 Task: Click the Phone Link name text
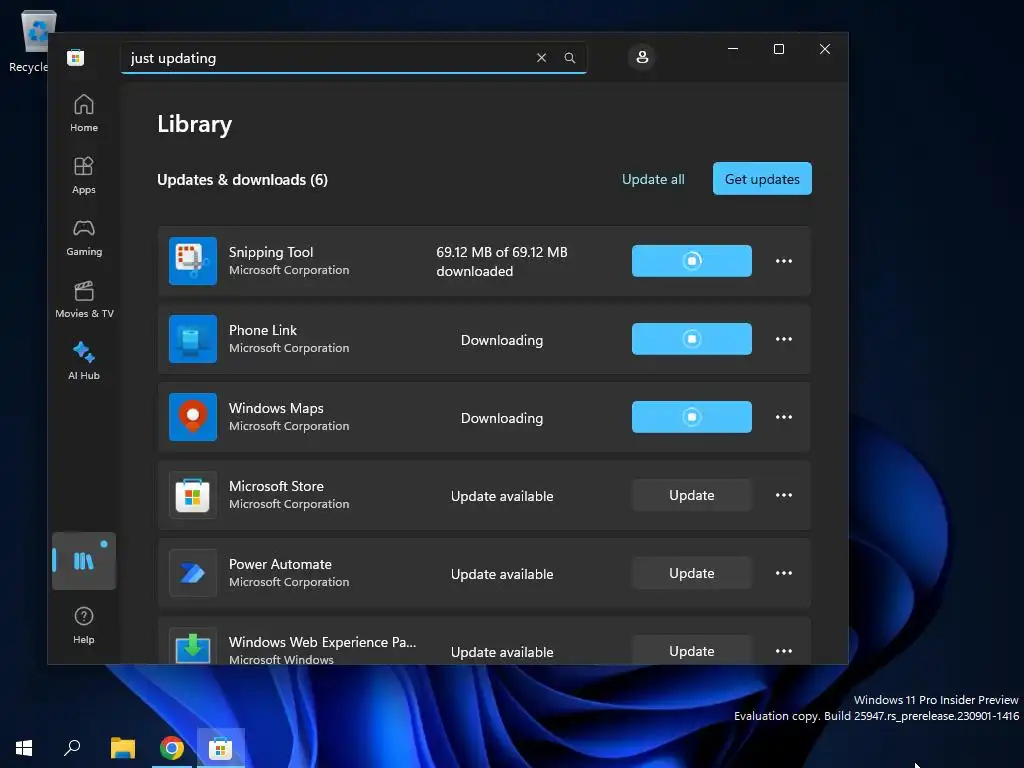click(x=263, y=330)
